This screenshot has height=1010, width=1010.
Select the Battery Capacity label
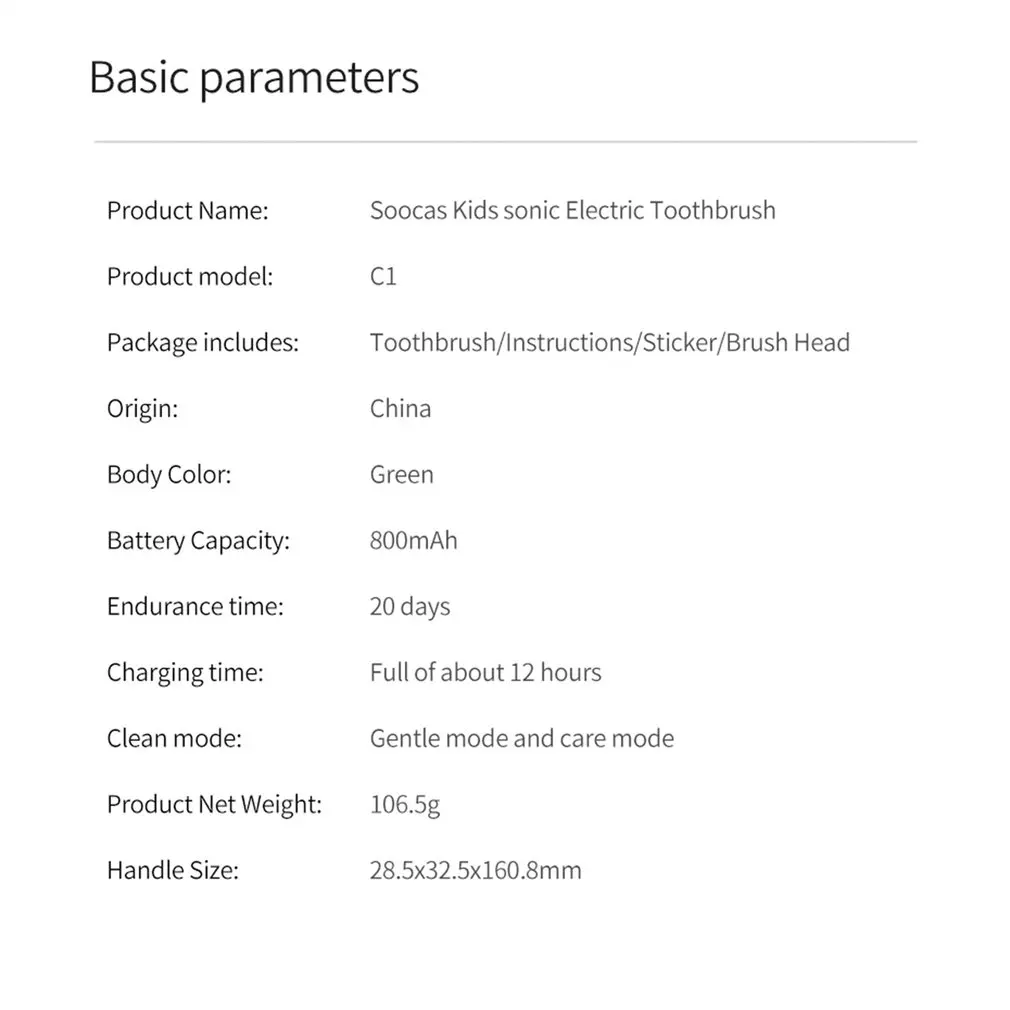coord(198,541)
